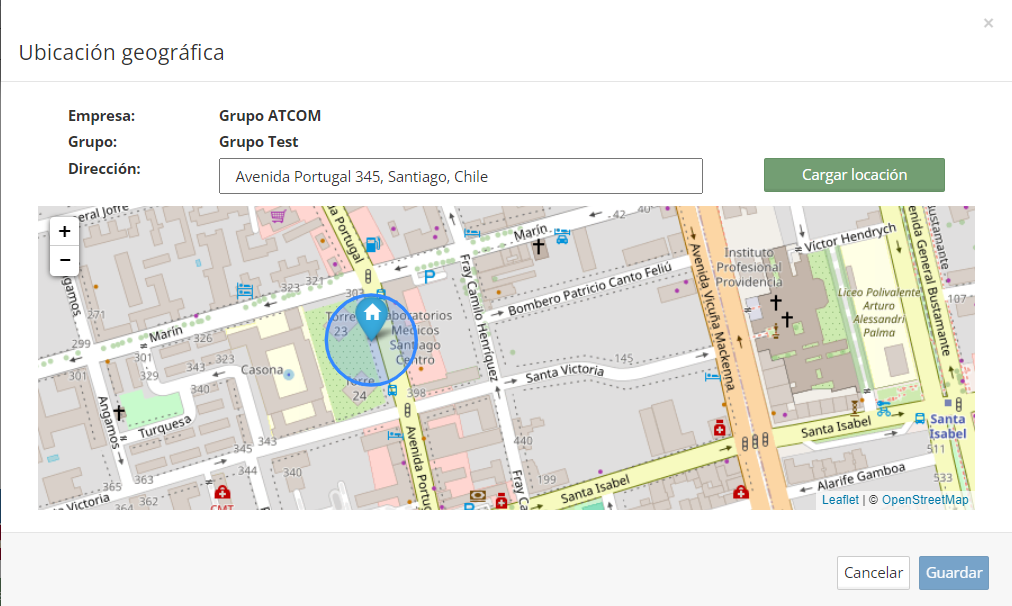Click the Santa Isabel metro station icon
Screen dimensions: 1012x606
coord(921,417)
